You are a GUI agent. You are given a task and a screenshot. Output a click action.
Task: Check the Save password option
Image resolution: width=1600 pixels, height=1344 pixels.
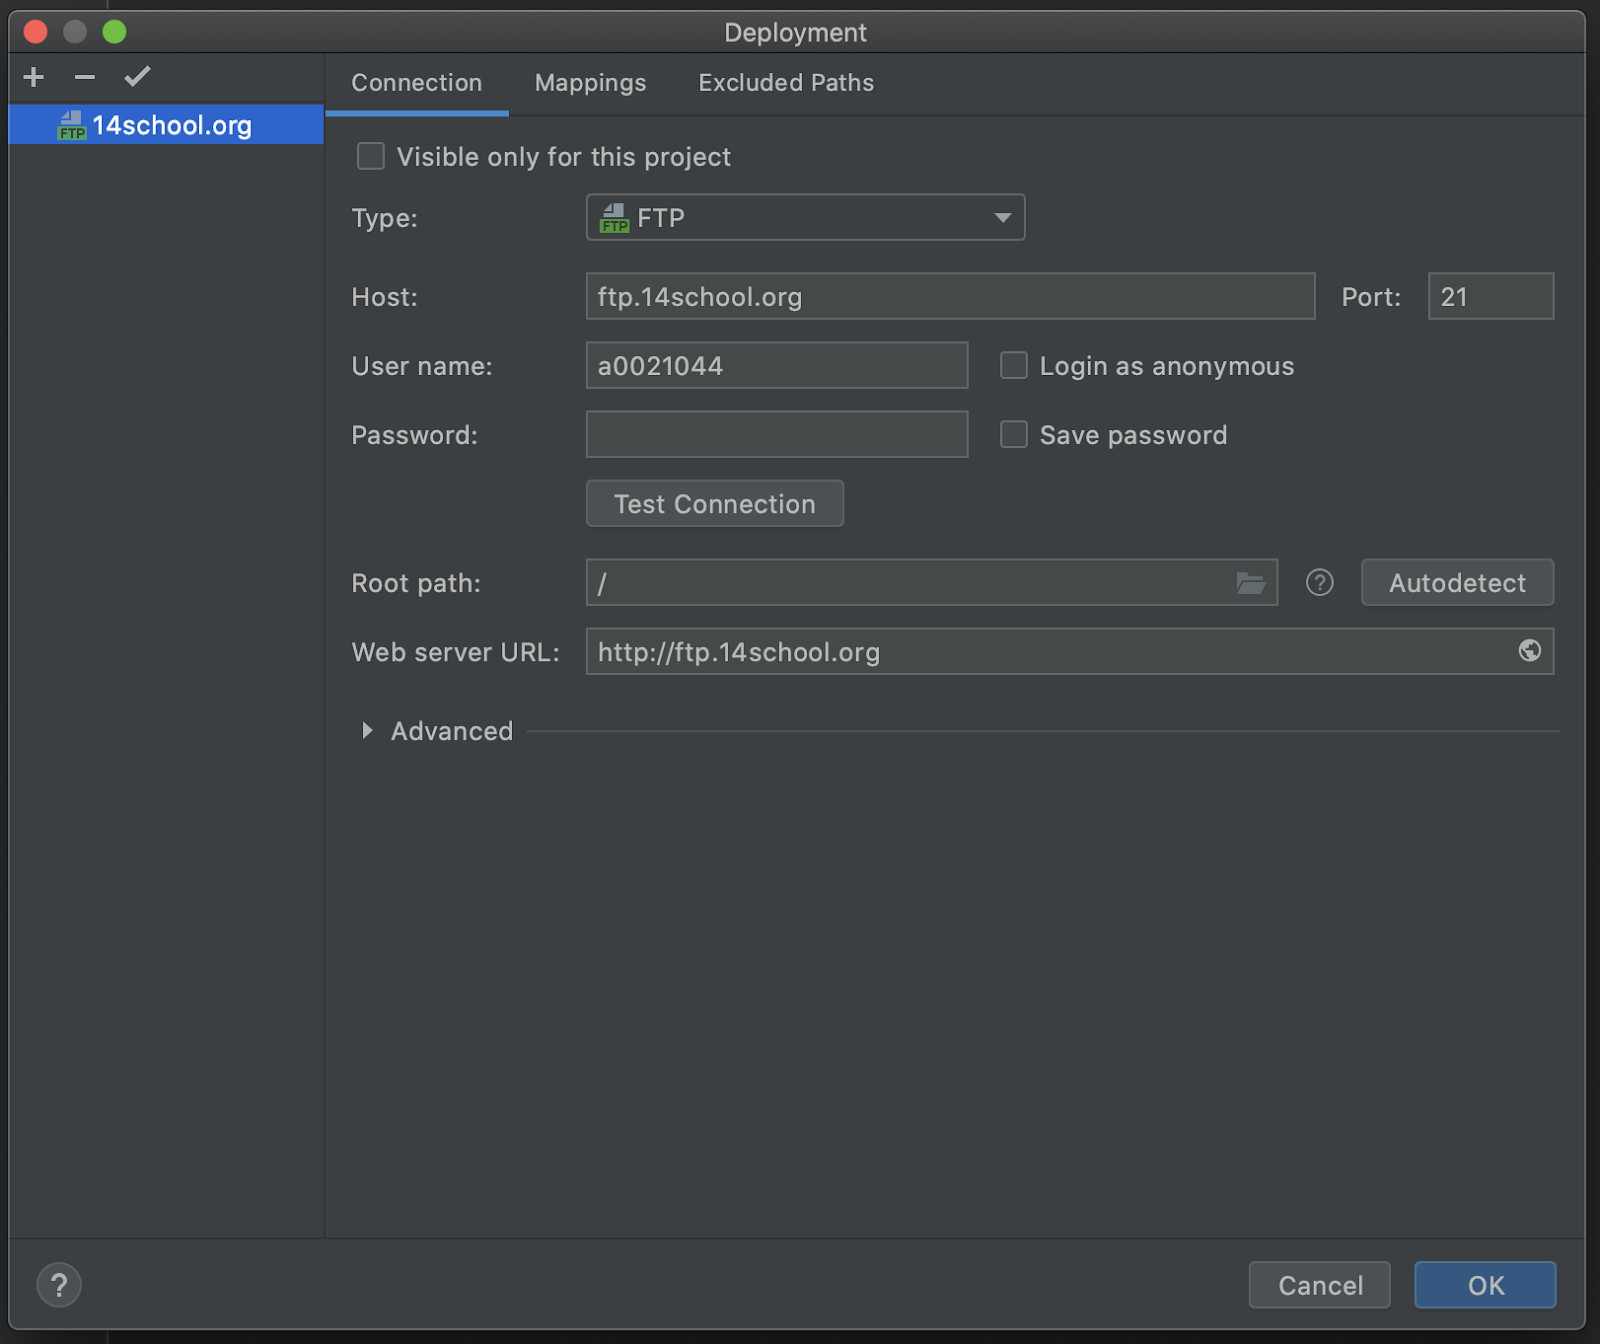(1014, 435)
